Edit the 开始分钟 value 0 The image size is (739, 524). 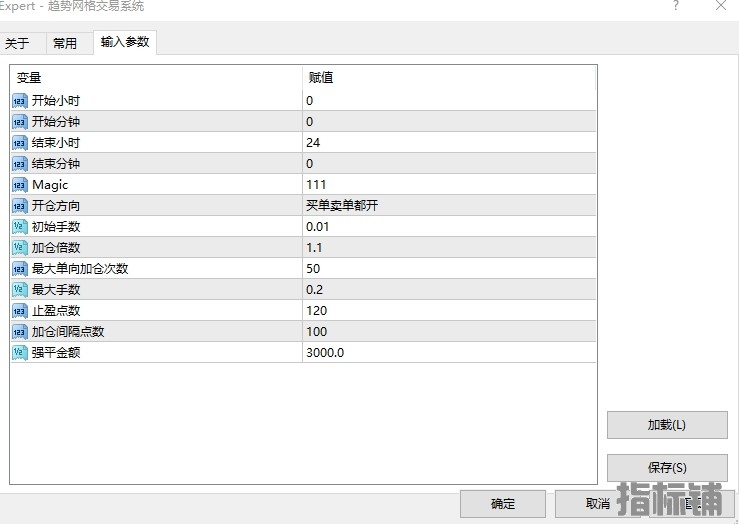tap(449, 122)
